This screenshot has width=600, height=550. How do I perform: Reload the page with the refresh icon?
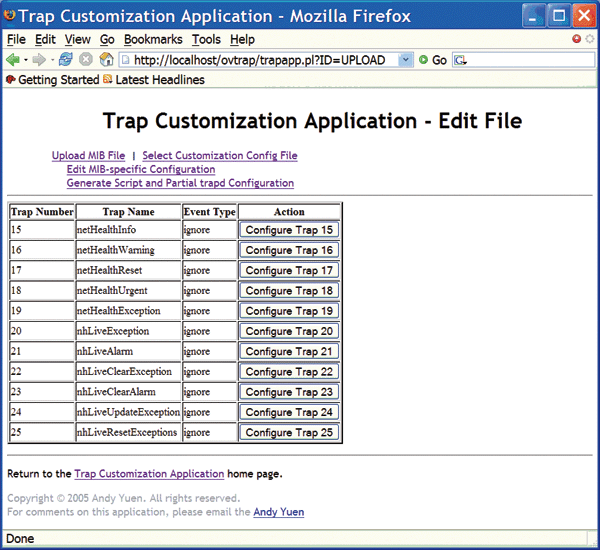(x=66, y=60)
